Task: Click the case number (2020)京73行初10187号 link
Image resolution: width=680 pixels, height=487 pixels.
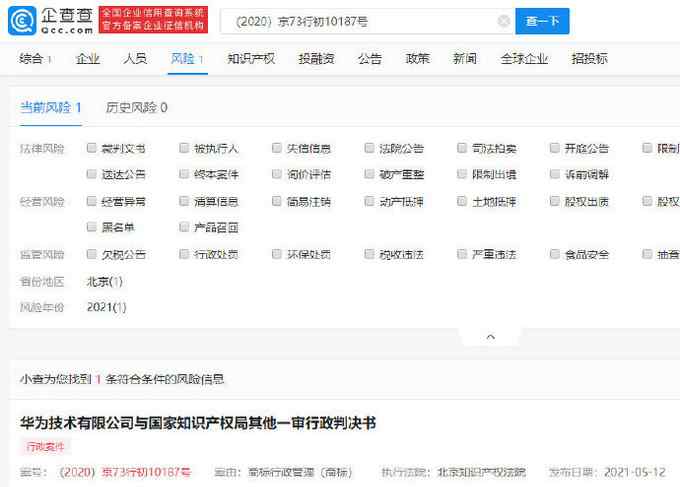Action: pos(125,471)
